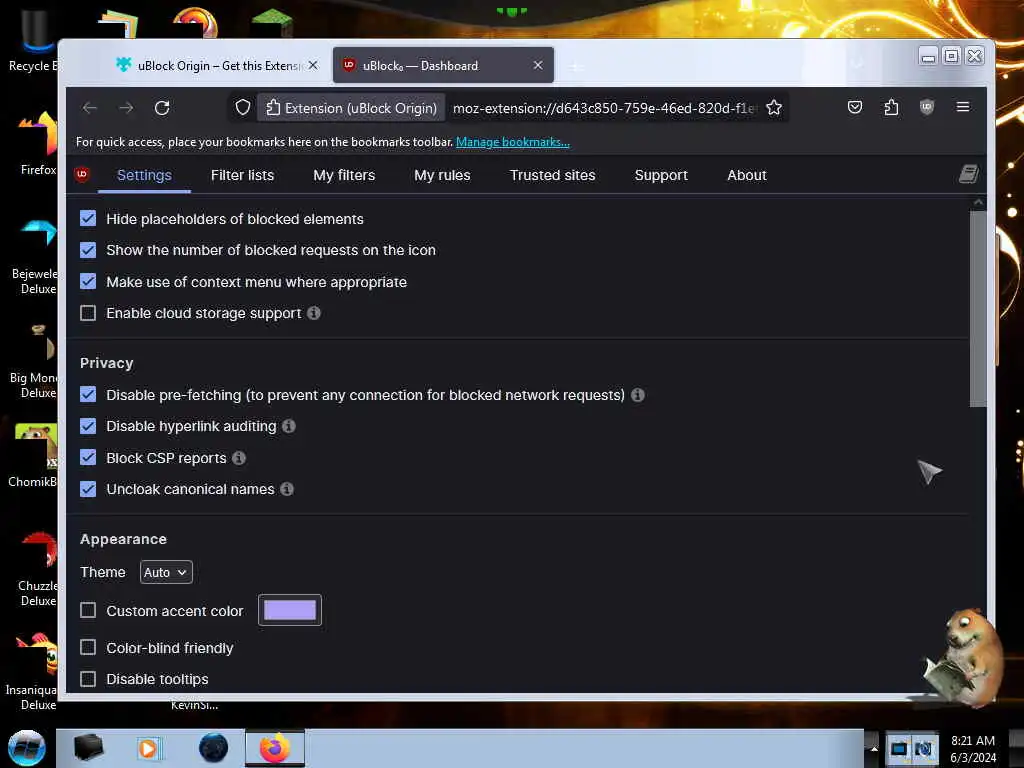Close the uBlock Dashboard tab

(537, 65)
